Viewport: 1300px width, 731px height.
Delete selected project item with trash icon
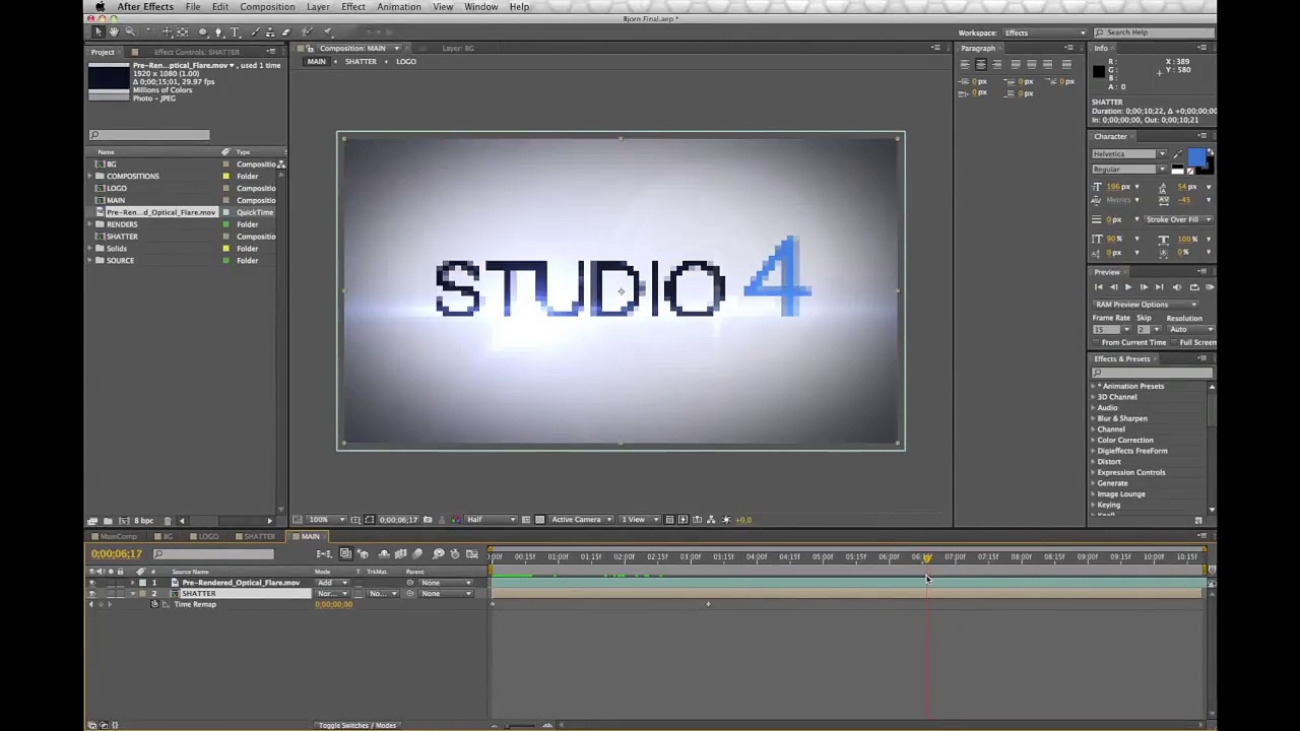(167, 521)
